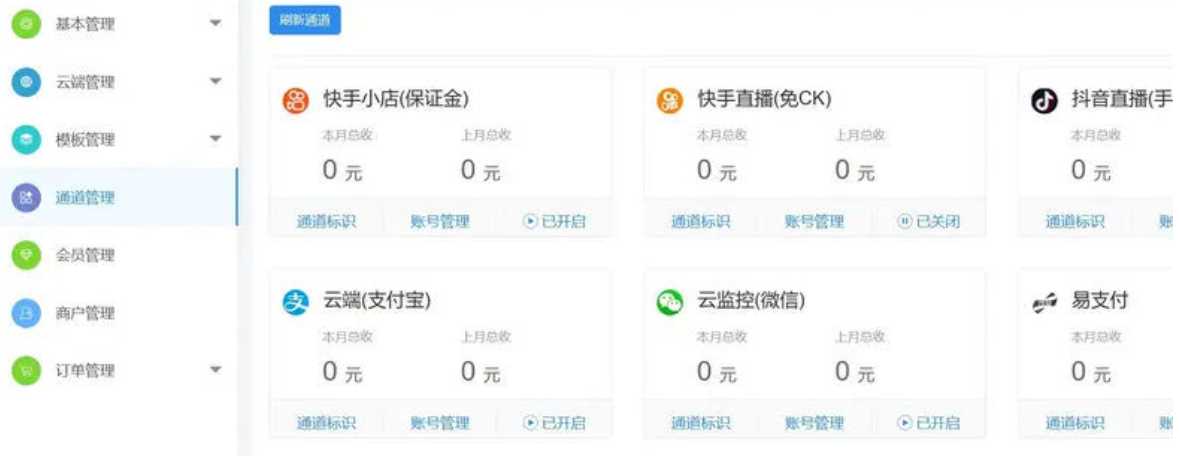Click the 模板管理 teal sidebar icon
Image resolution: width=1179 pixels, height=456 pixels.
[x=26, y=139]
